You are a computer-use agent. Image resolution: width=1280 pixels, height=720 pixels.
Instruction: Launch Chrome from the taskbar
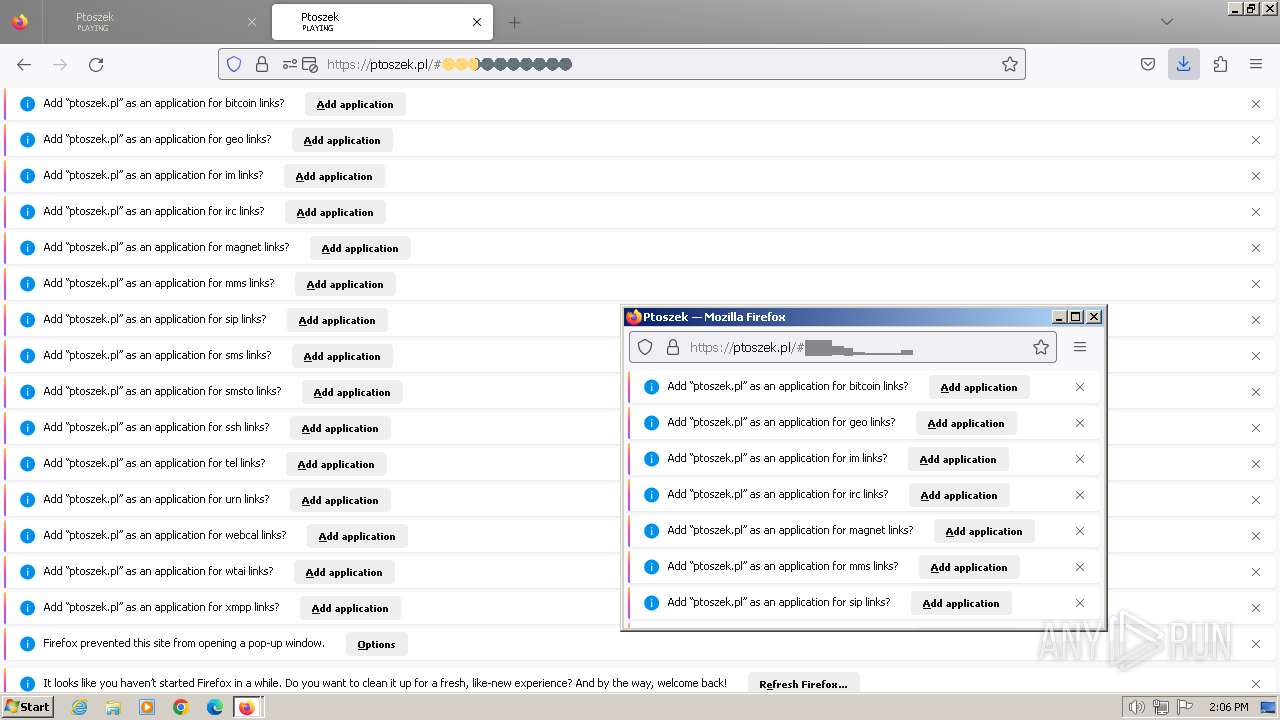(181, 707)
